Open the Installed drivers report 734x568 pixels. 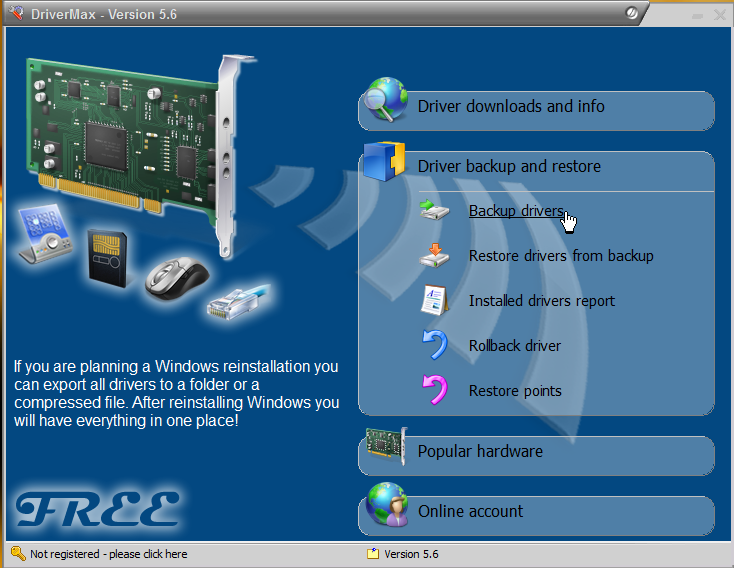coord(542,301)
